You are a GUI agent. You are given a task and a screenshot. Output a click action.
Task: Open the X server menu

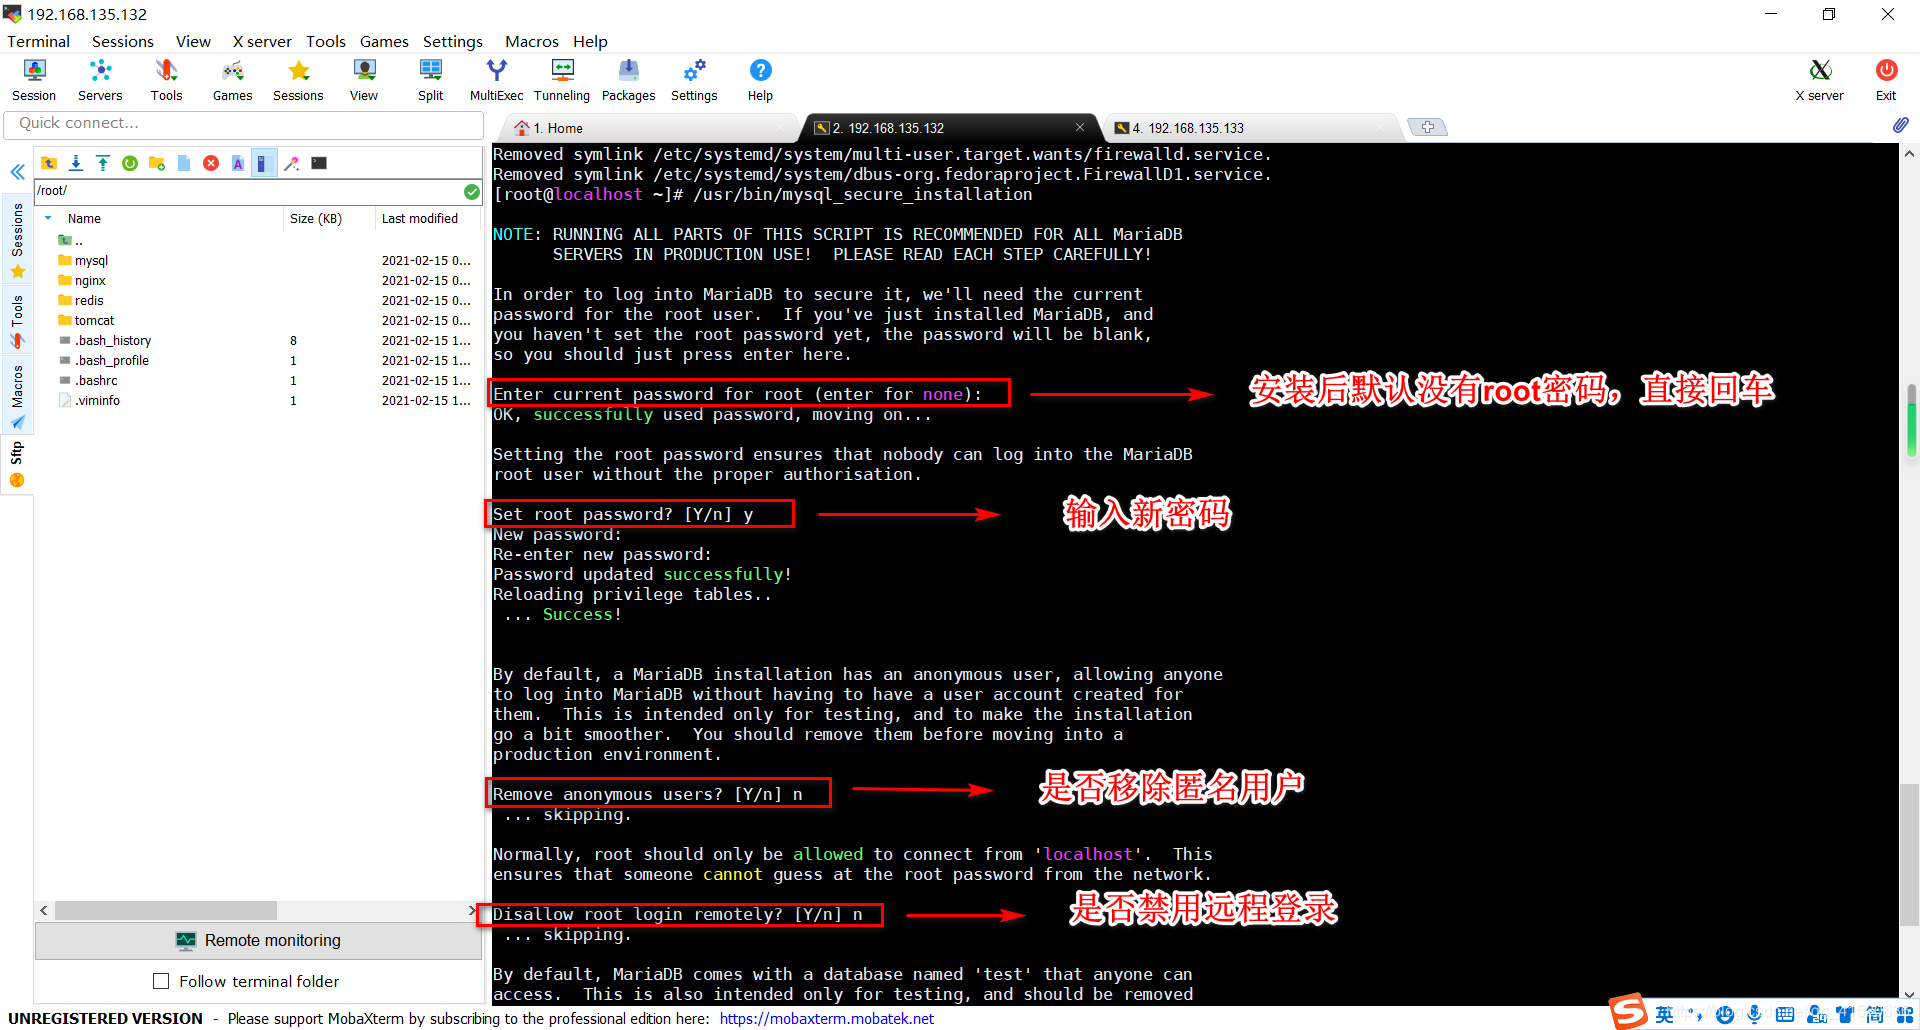pos(262,41)
